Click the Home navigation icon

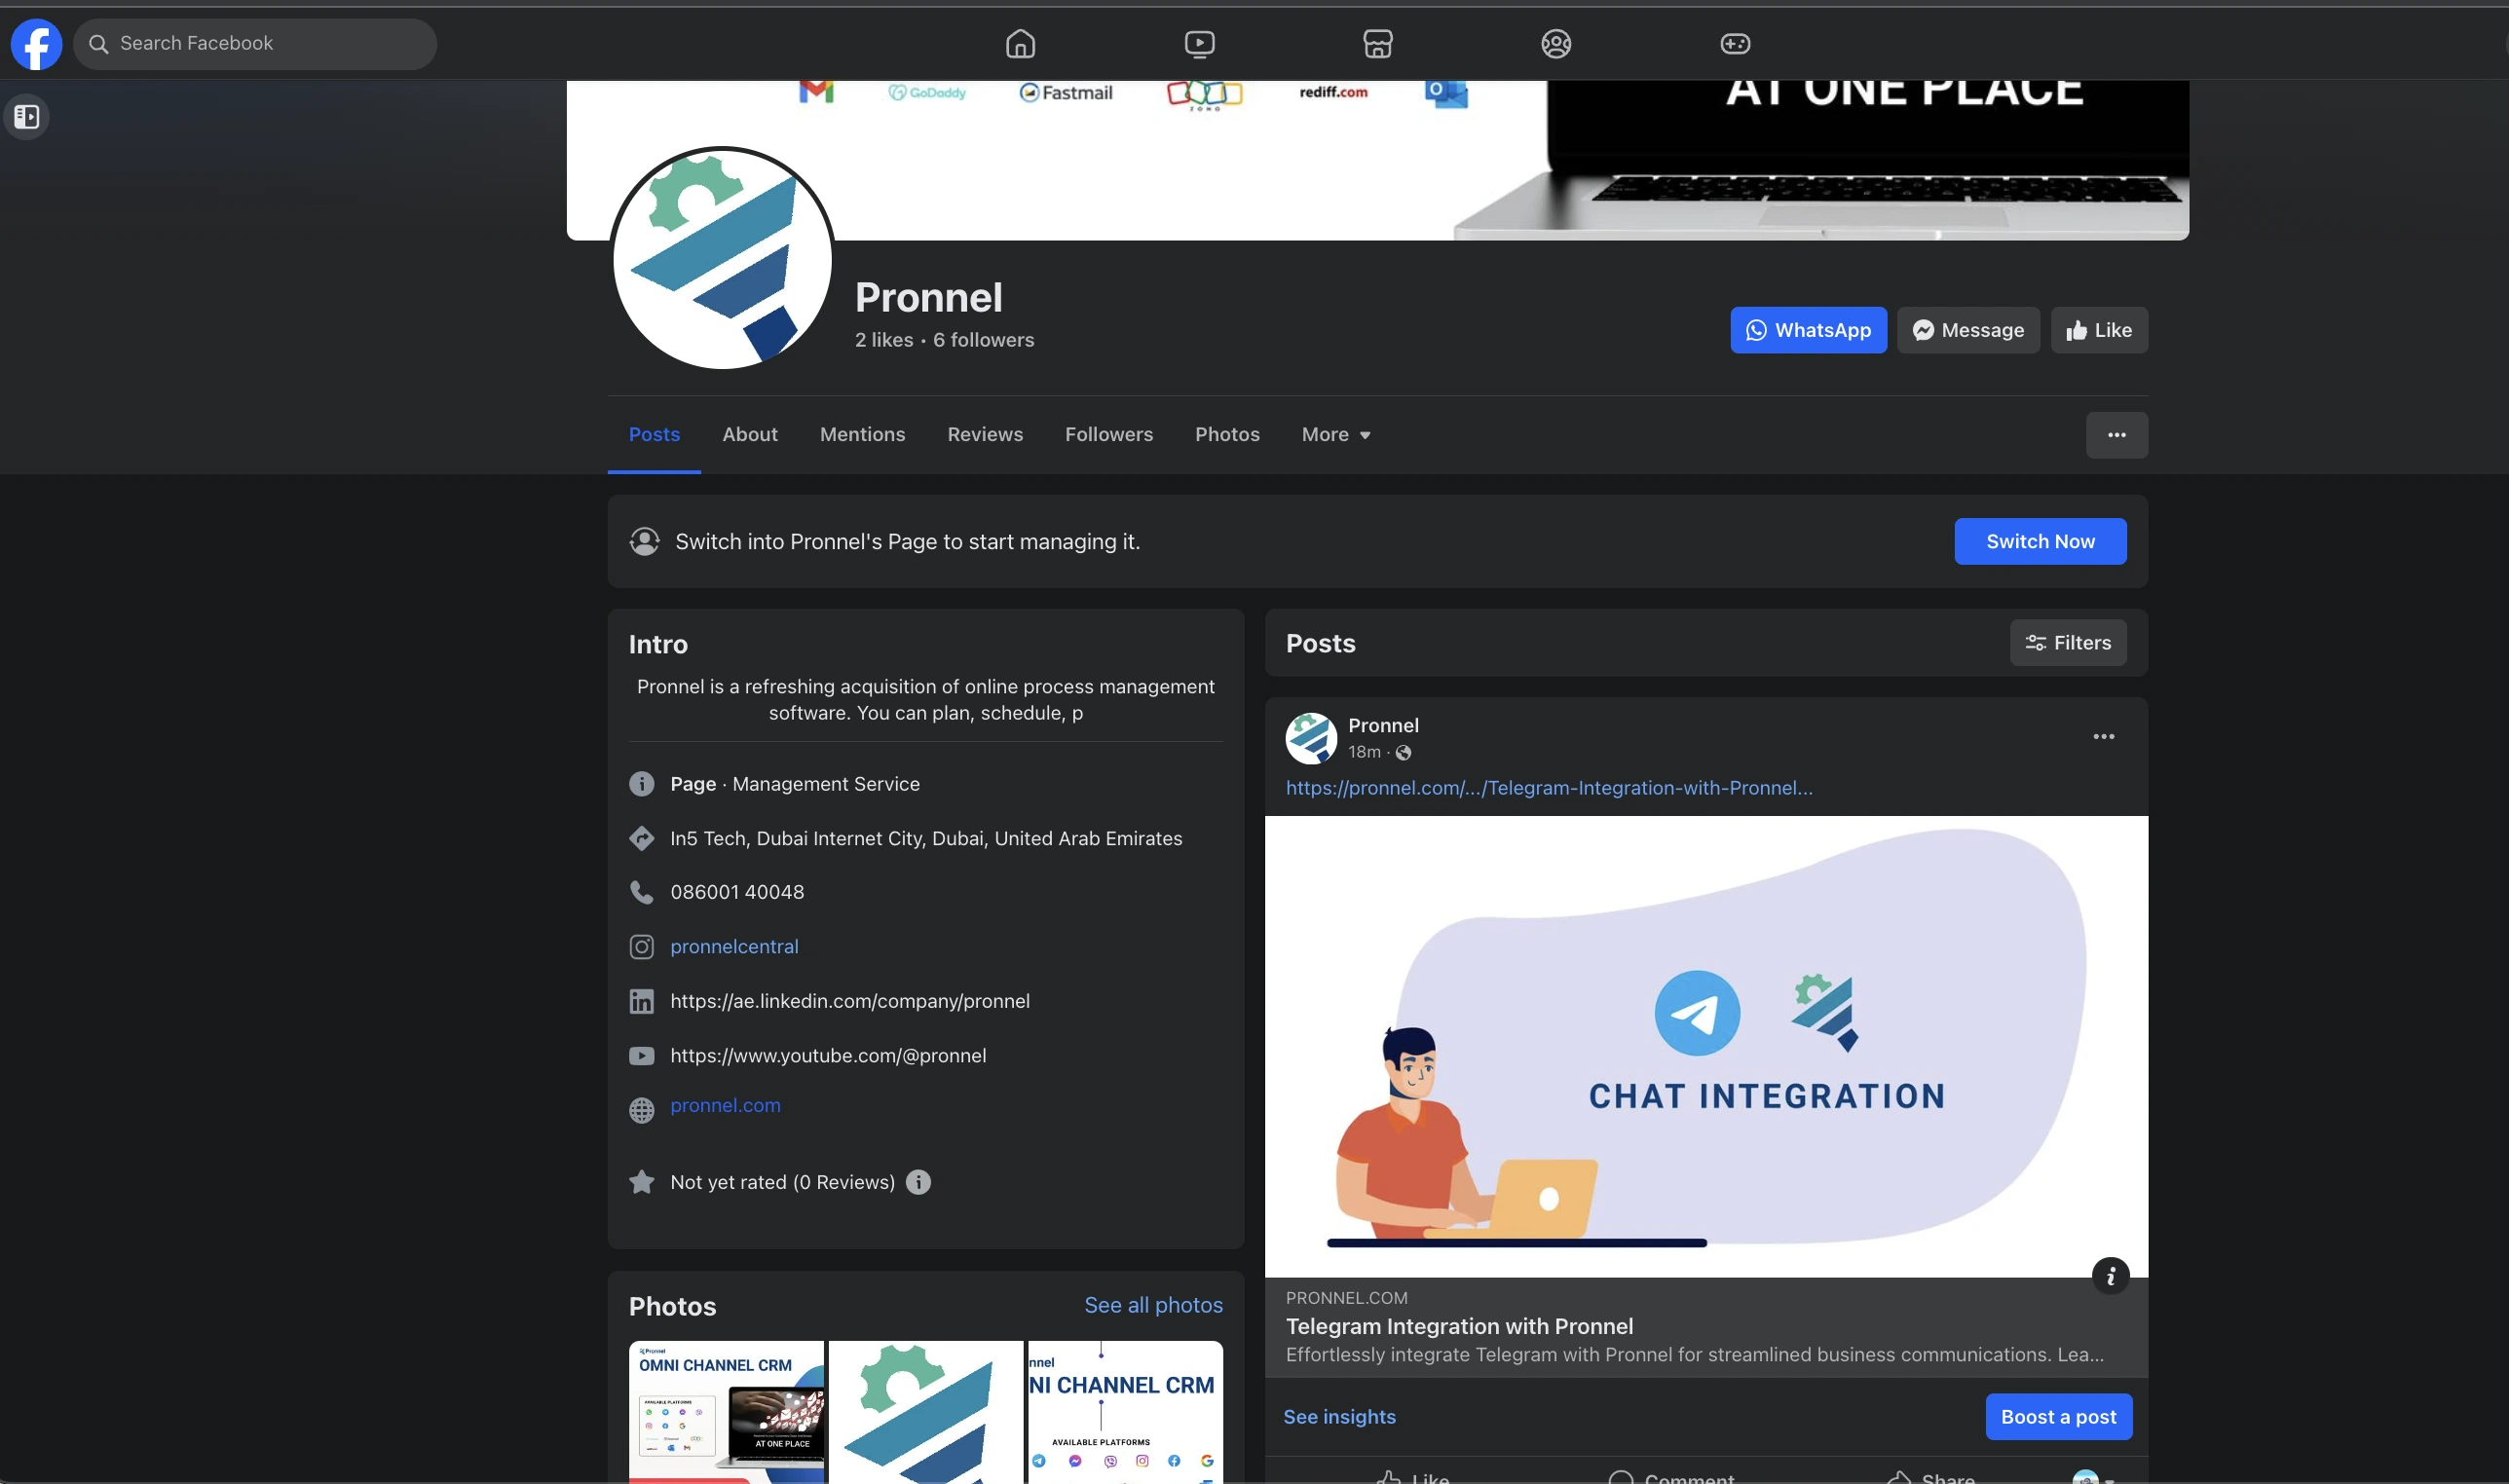coord(1022,44)
